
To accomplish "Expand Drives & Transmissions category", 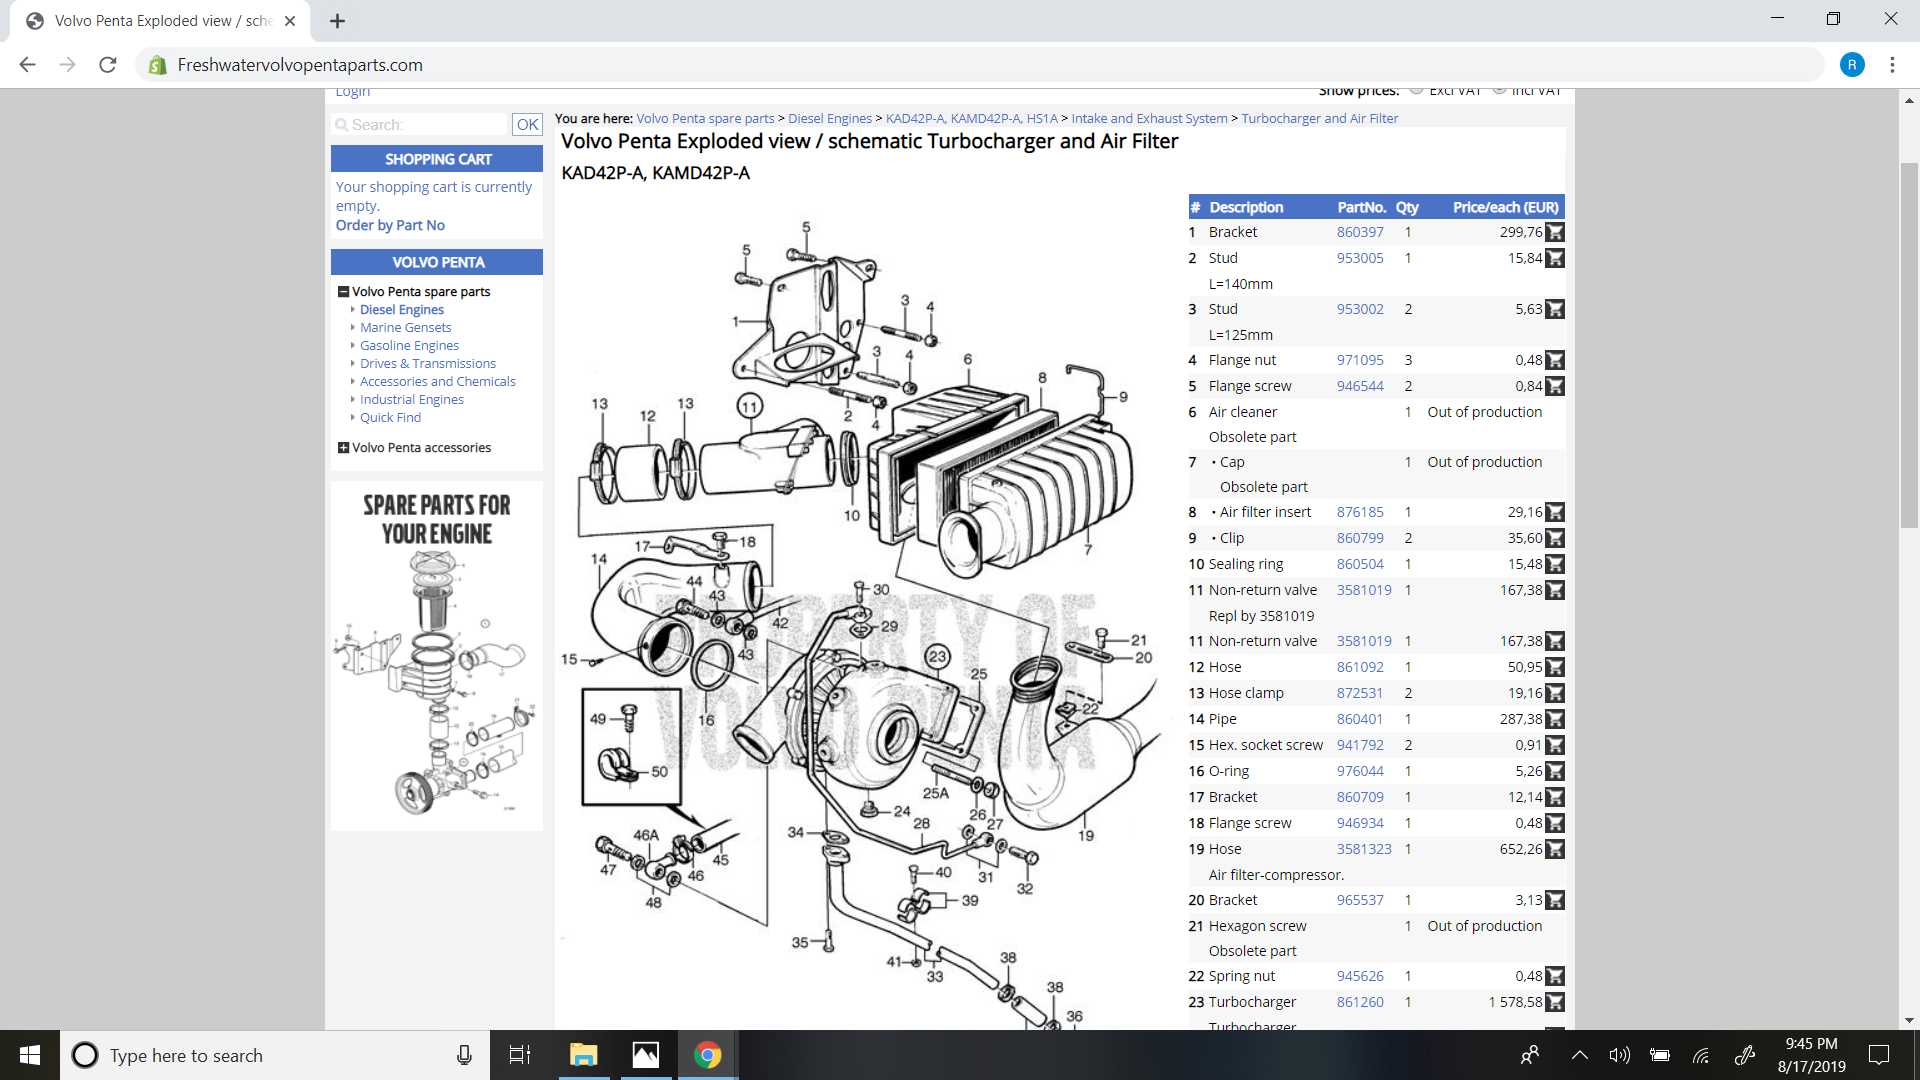I will click(x=427, y=364).
